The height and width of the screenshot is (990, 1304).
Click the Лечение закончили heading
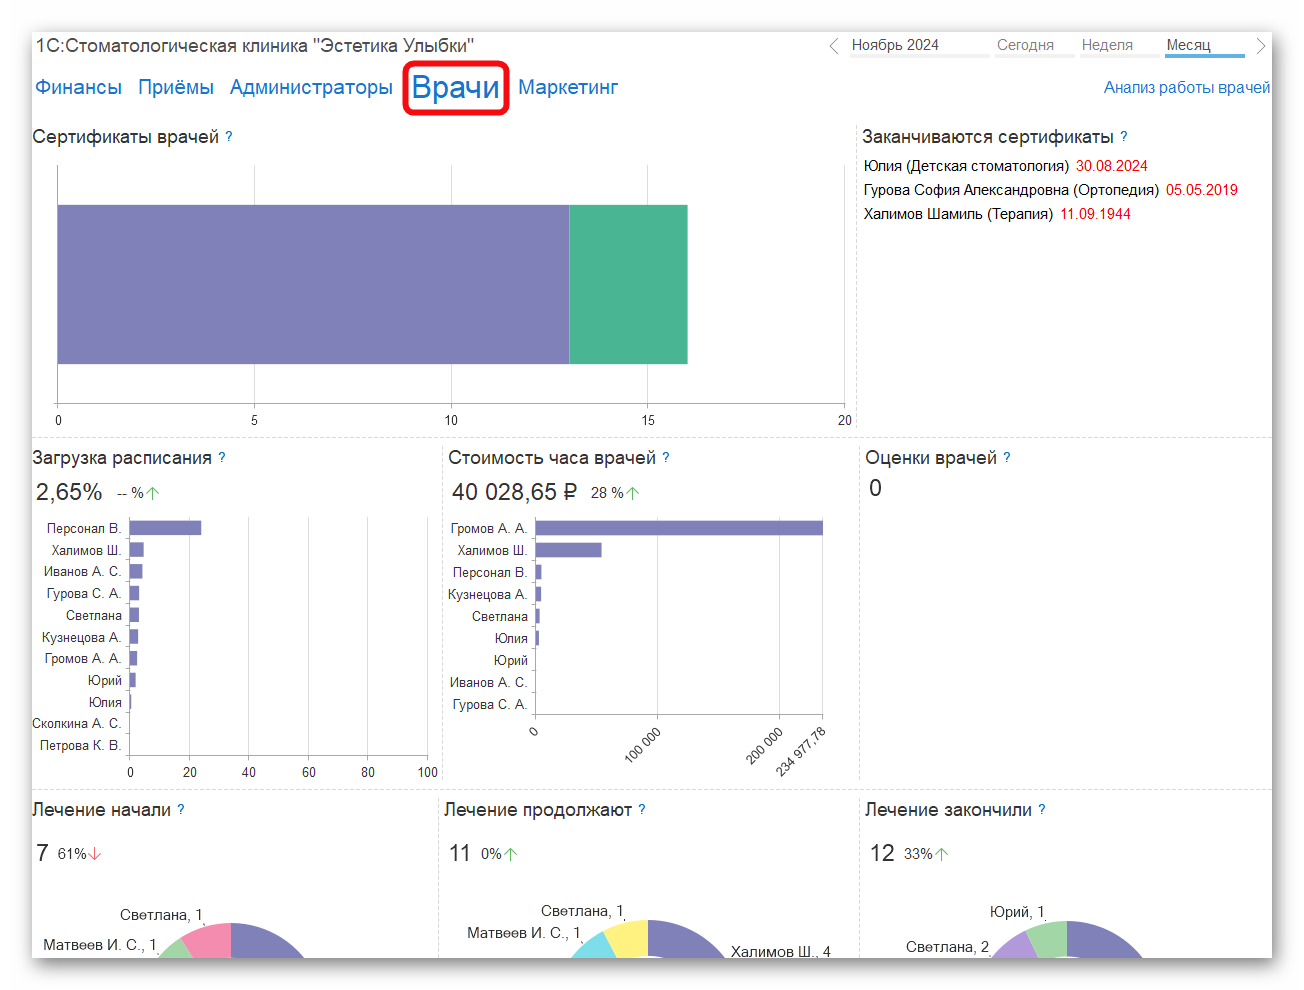(948, 810)
